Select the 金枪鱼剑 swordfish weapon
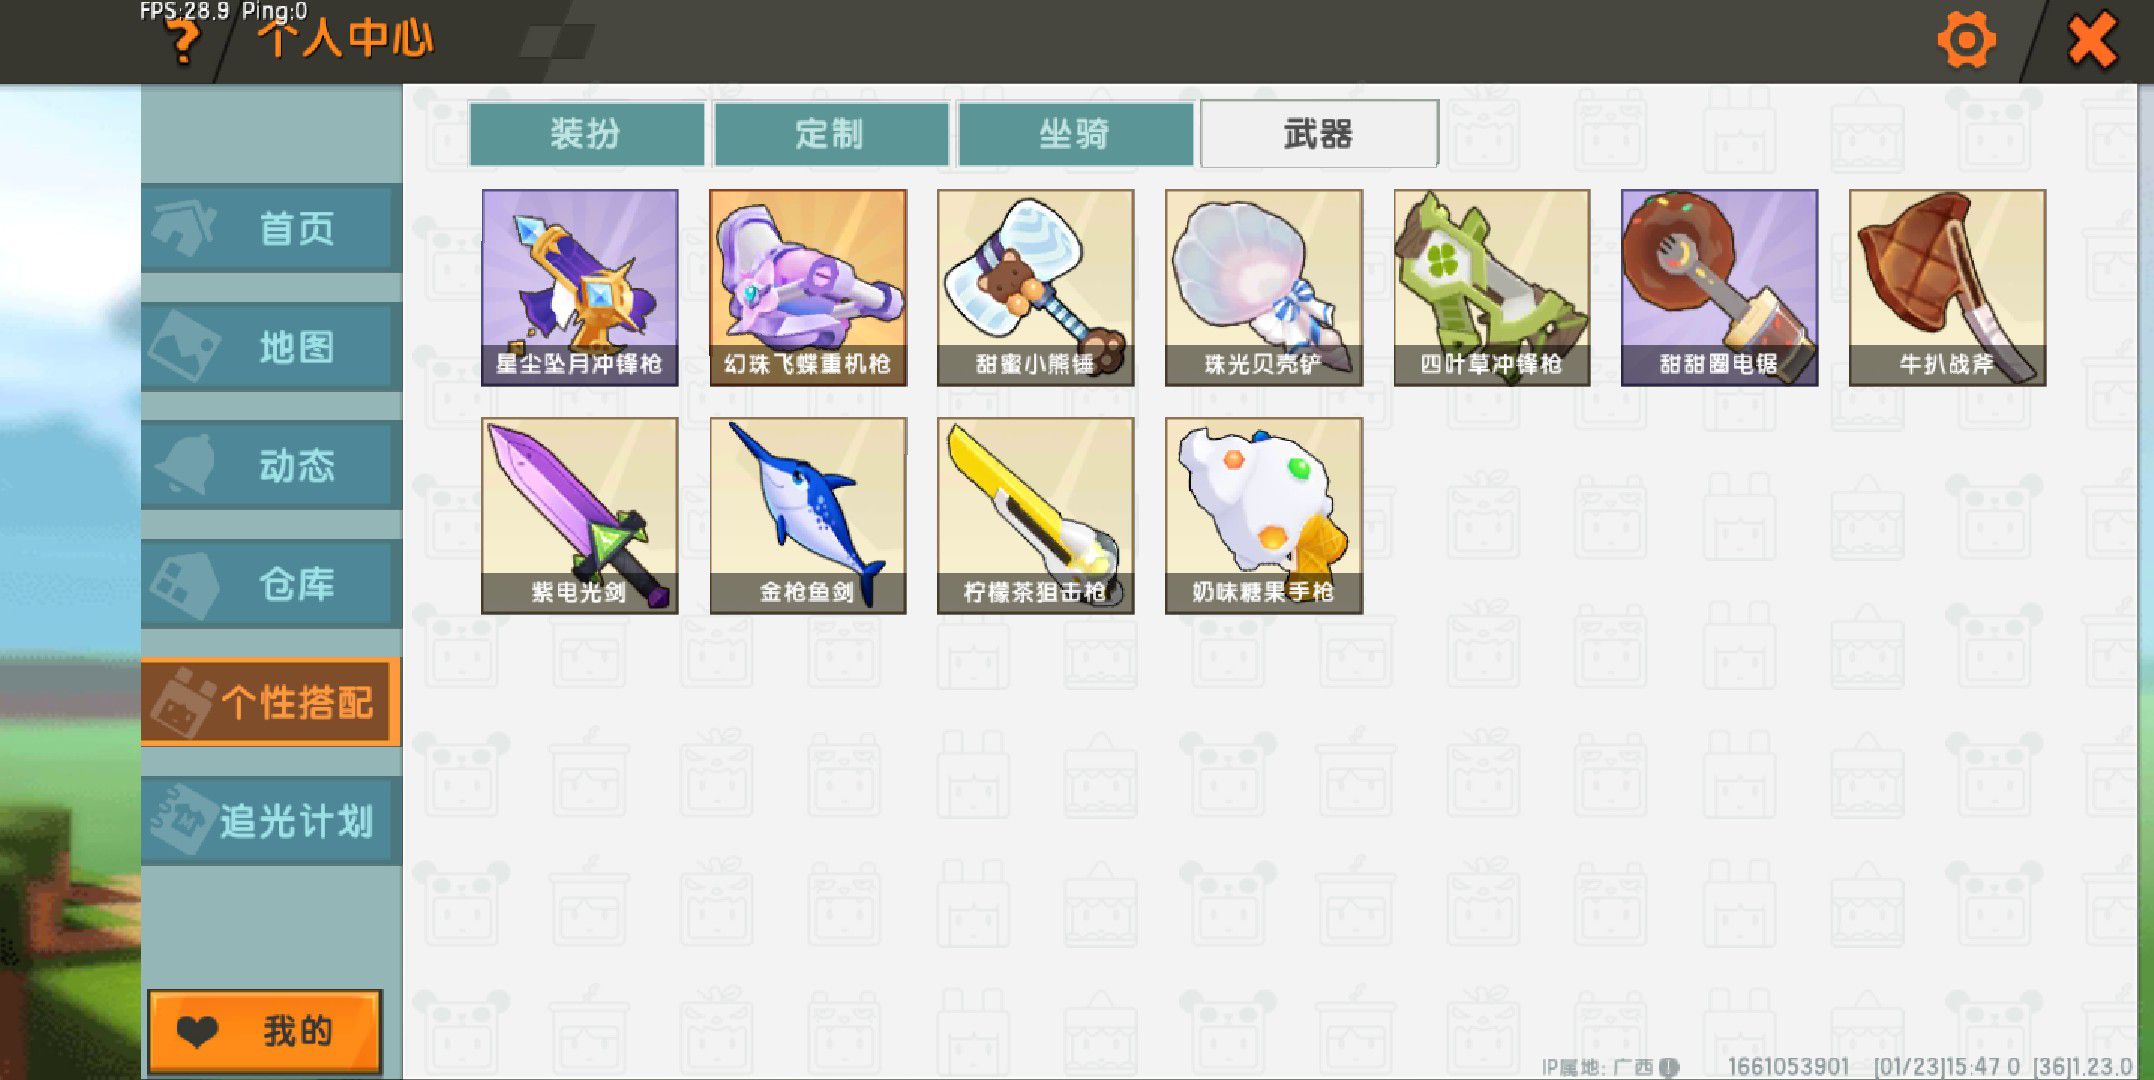Screen dimensions: 2154x1080 (808, 516)
